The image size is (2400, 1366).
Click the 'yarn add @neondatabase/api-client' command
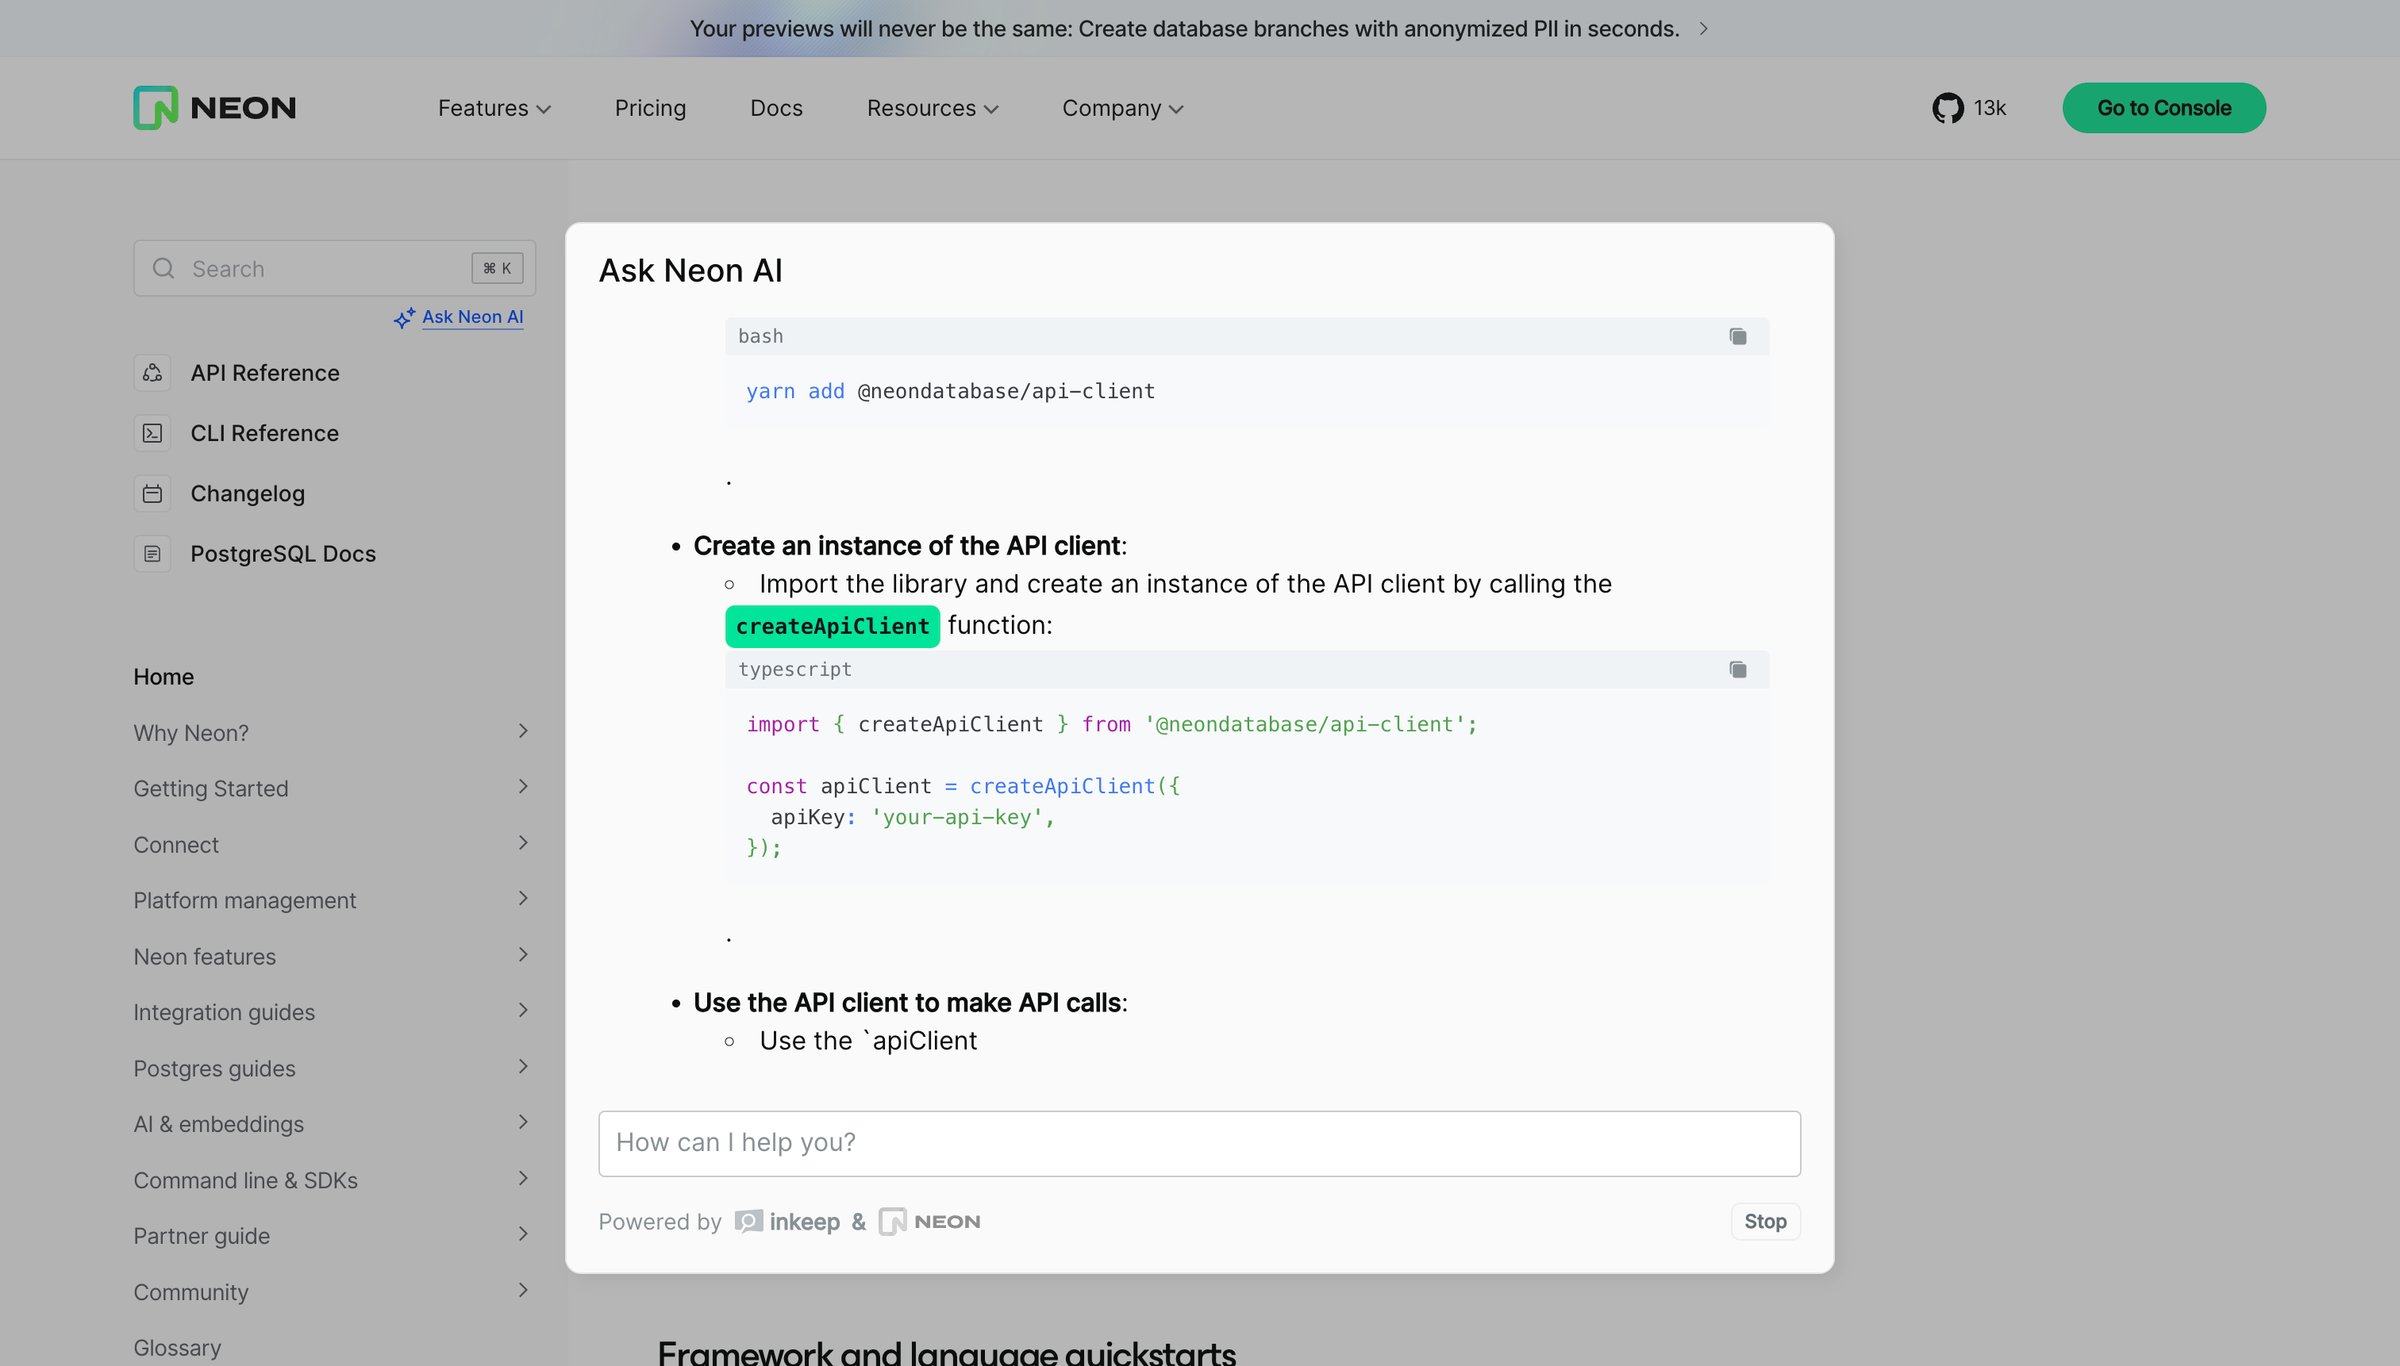coord(950,392)
